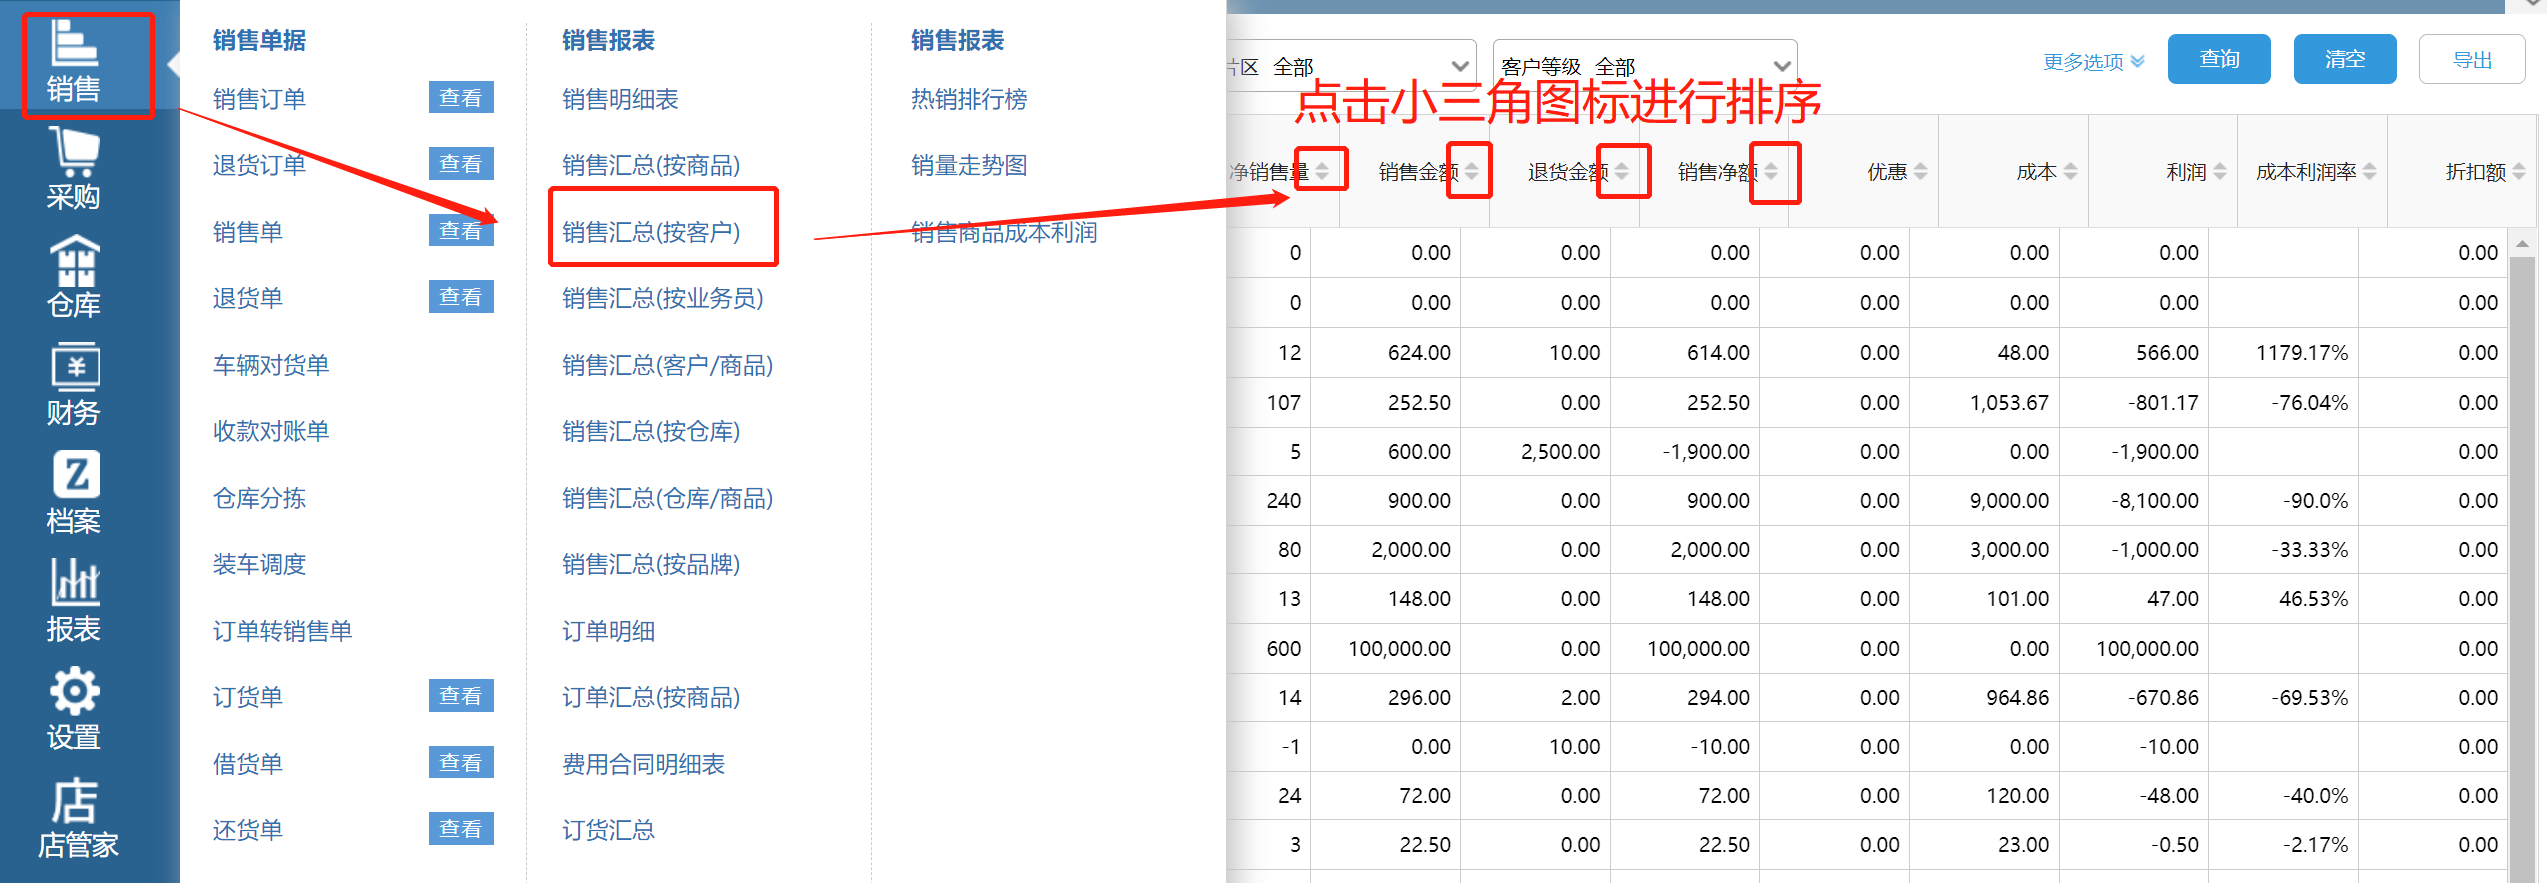This screenshot has height=883, width=2547.
Task: Click the 清空 clear button
Action: 2345,59
